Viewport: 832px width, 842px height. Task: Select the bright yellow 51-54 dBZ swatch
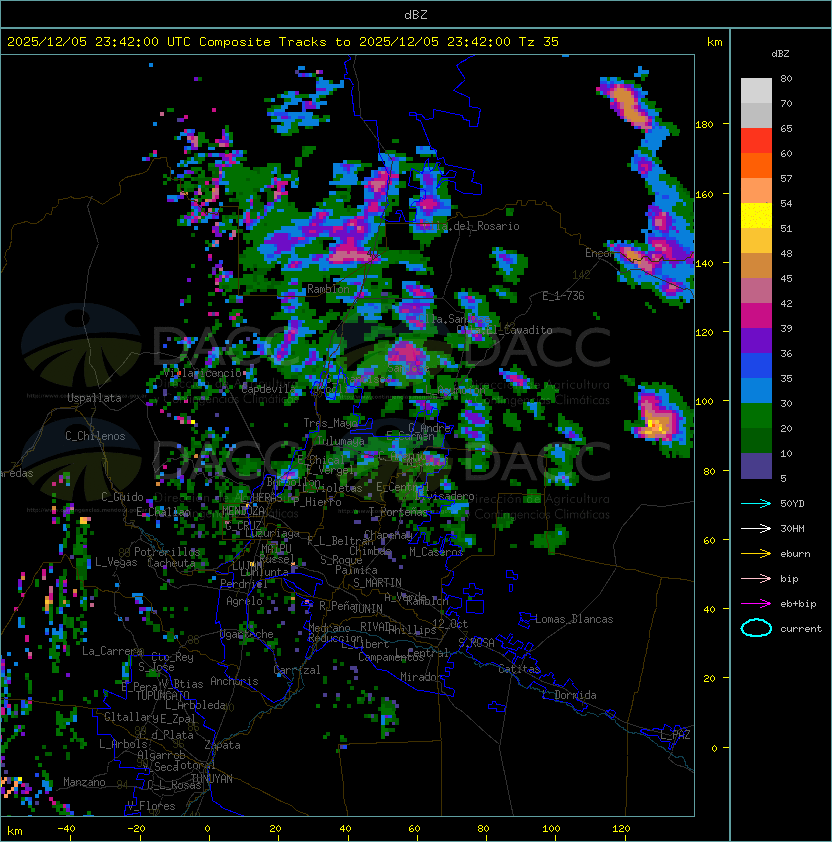756,216
